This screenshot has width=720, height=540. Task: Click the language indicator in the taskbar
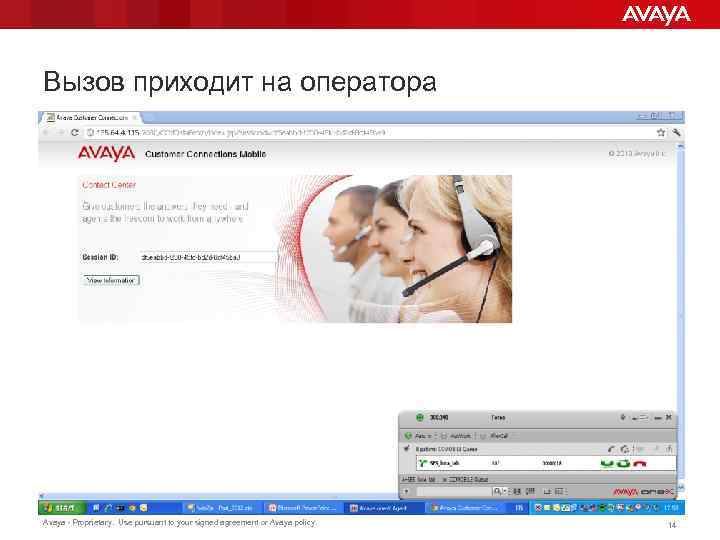519,508
